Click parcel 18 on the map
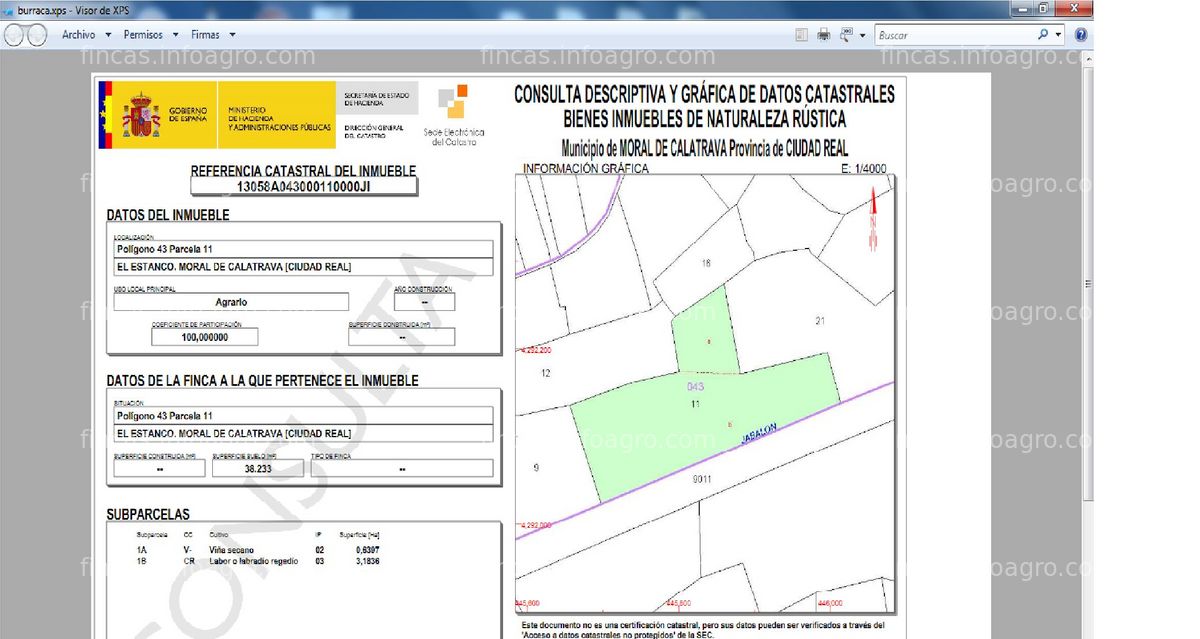Image resolution: width=1200 pixels, height=639 pixels. click(x=706, y=264)
